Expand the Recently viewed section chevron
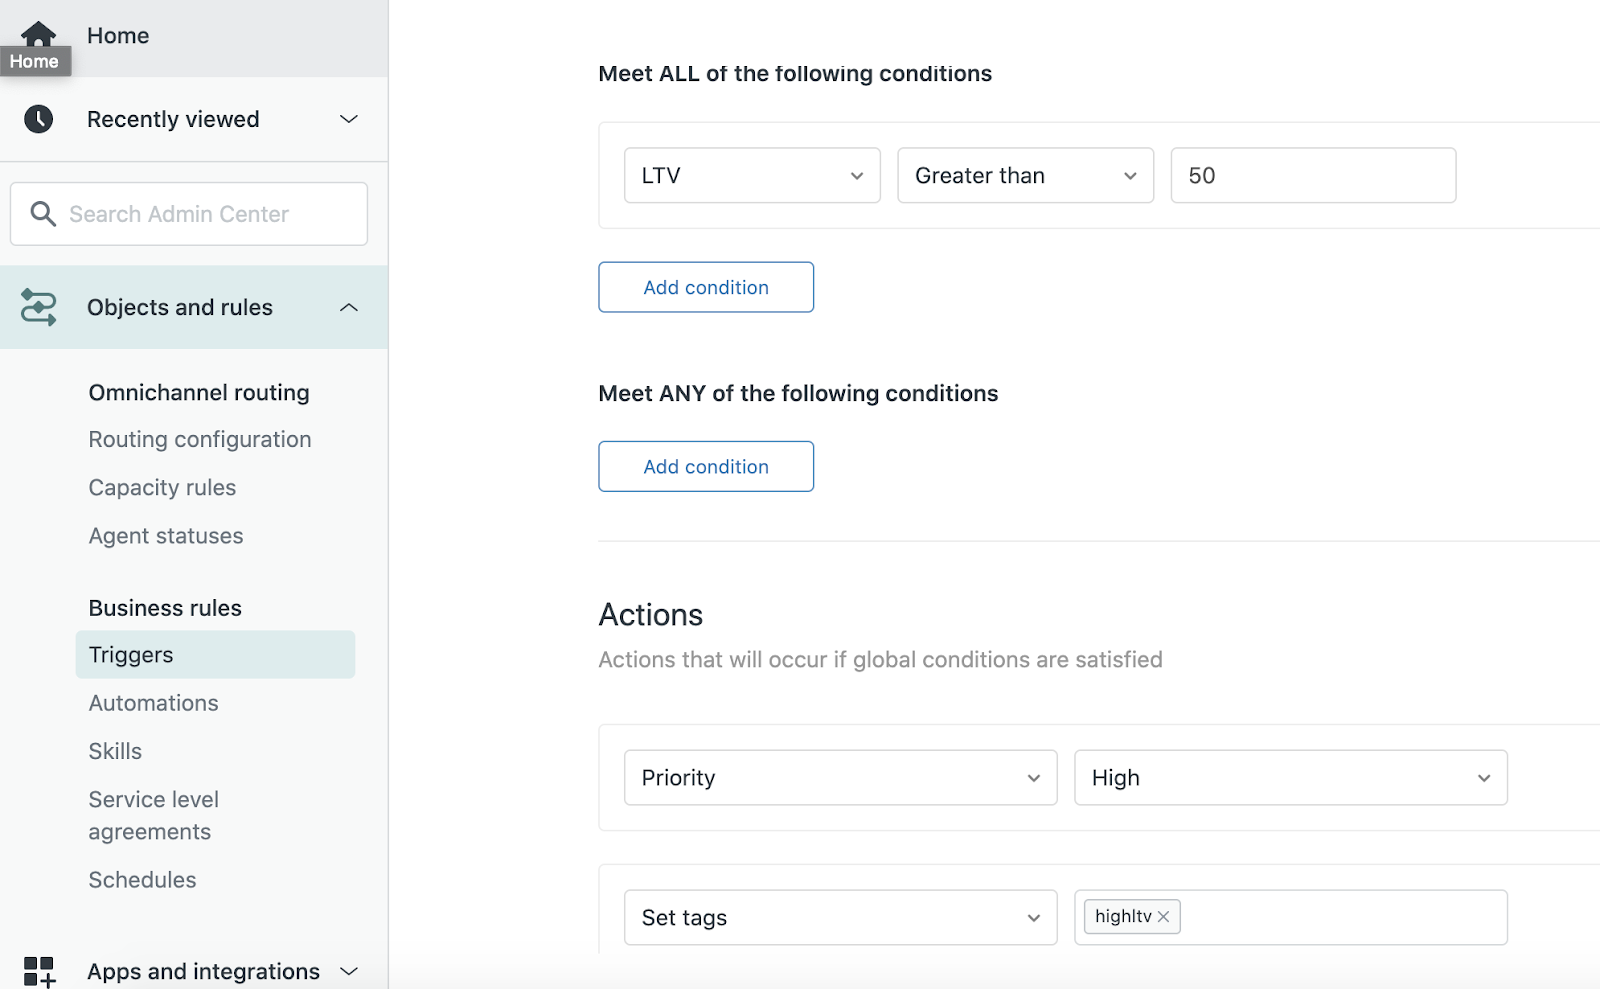This screenshot has height=989, width=1600. pyautogui.click(x=349, y=119)
